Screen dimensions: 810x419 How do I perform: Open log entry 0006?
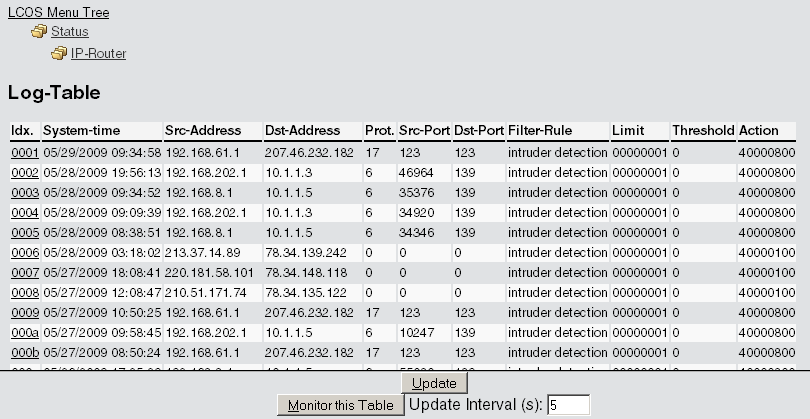click(24, 252)
